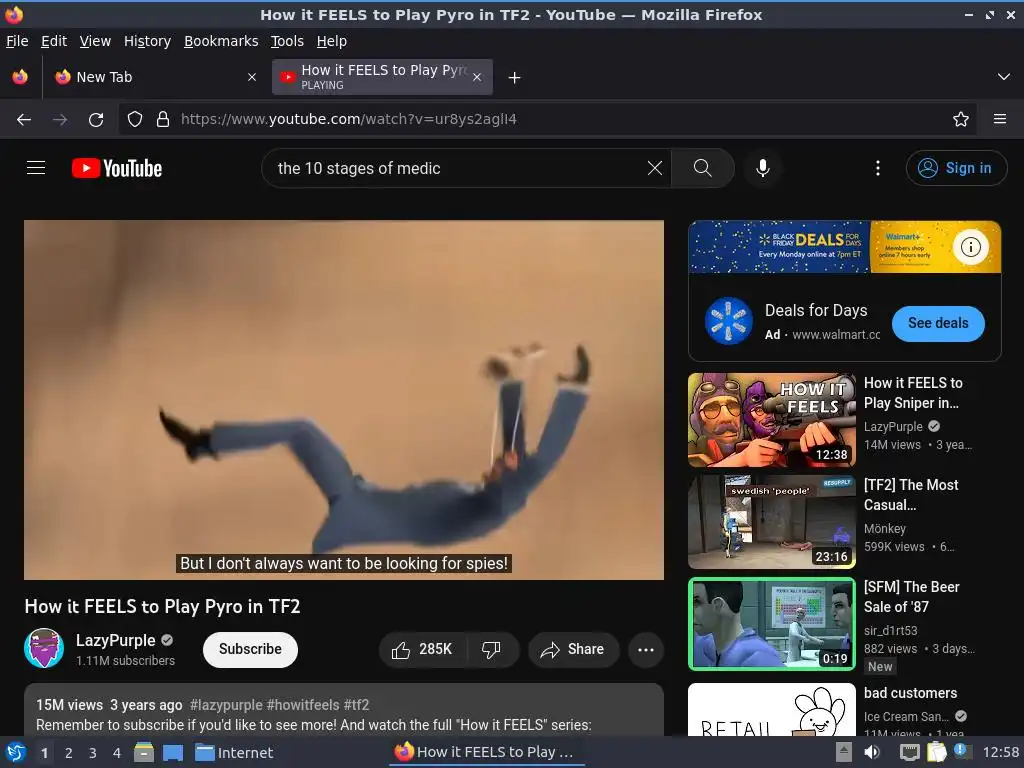1024x768 pixels.
Task: Subscribe to LazyPurple channel
Action: click(250, 649)
